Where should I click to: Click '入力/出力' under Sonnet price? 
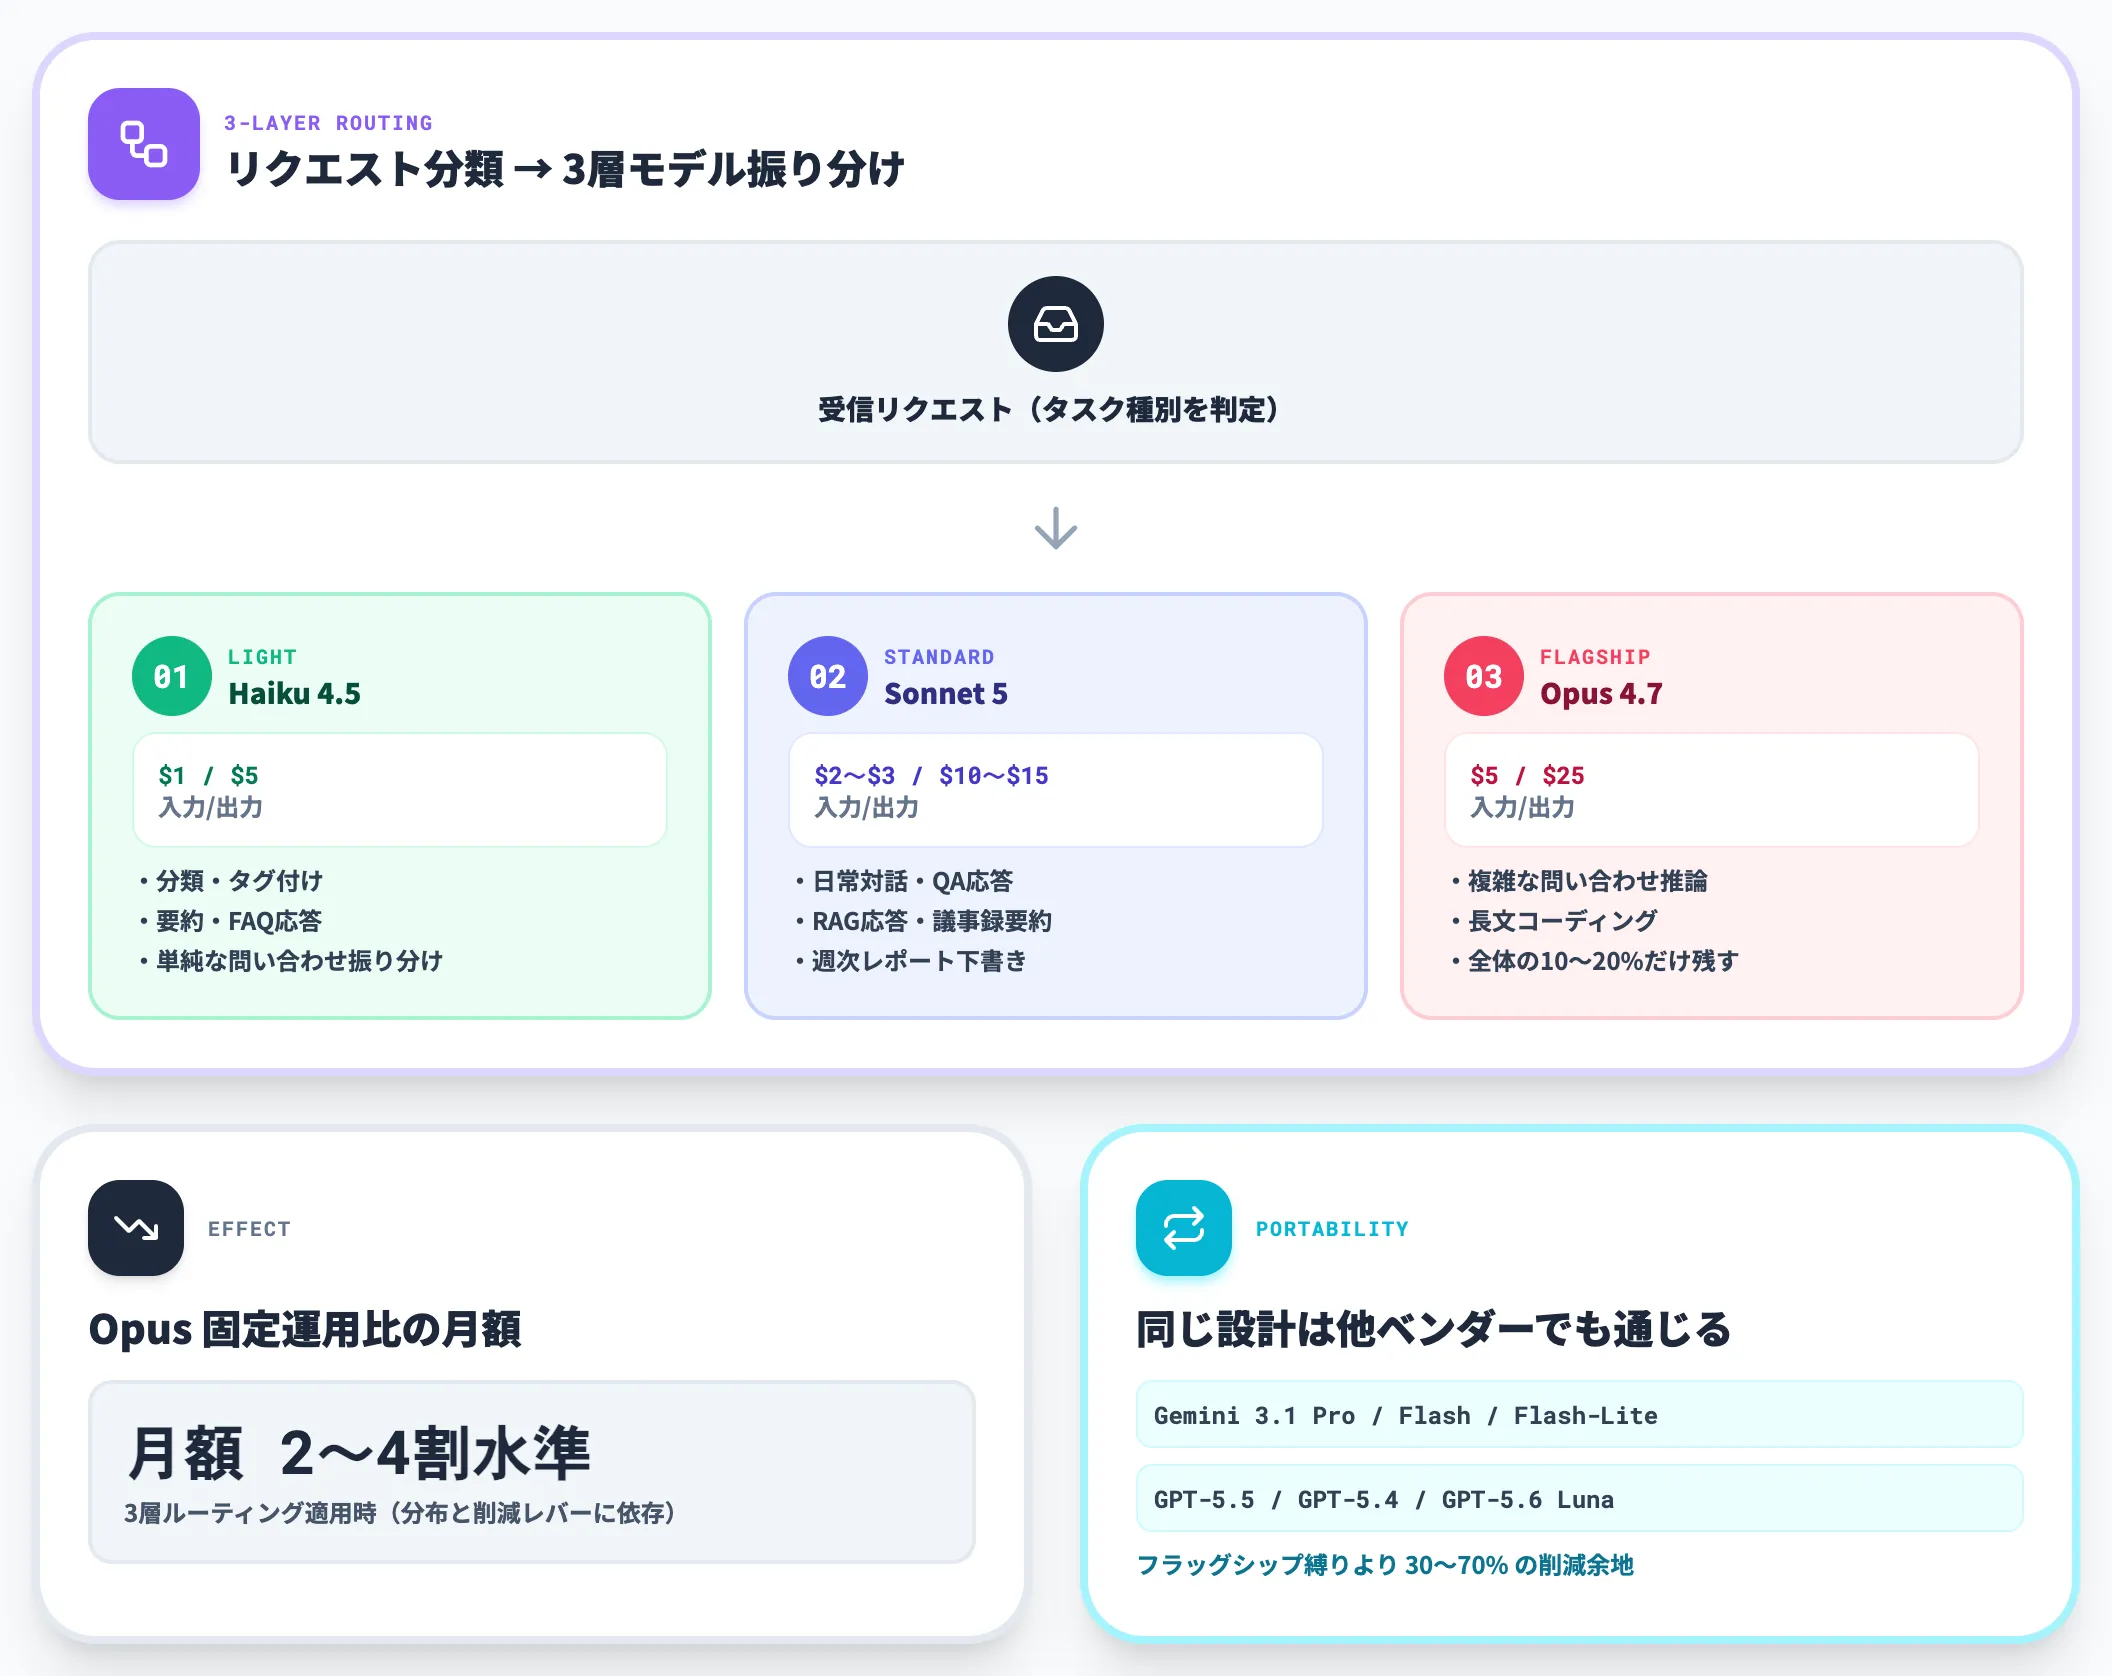click(x=866, y=807)
